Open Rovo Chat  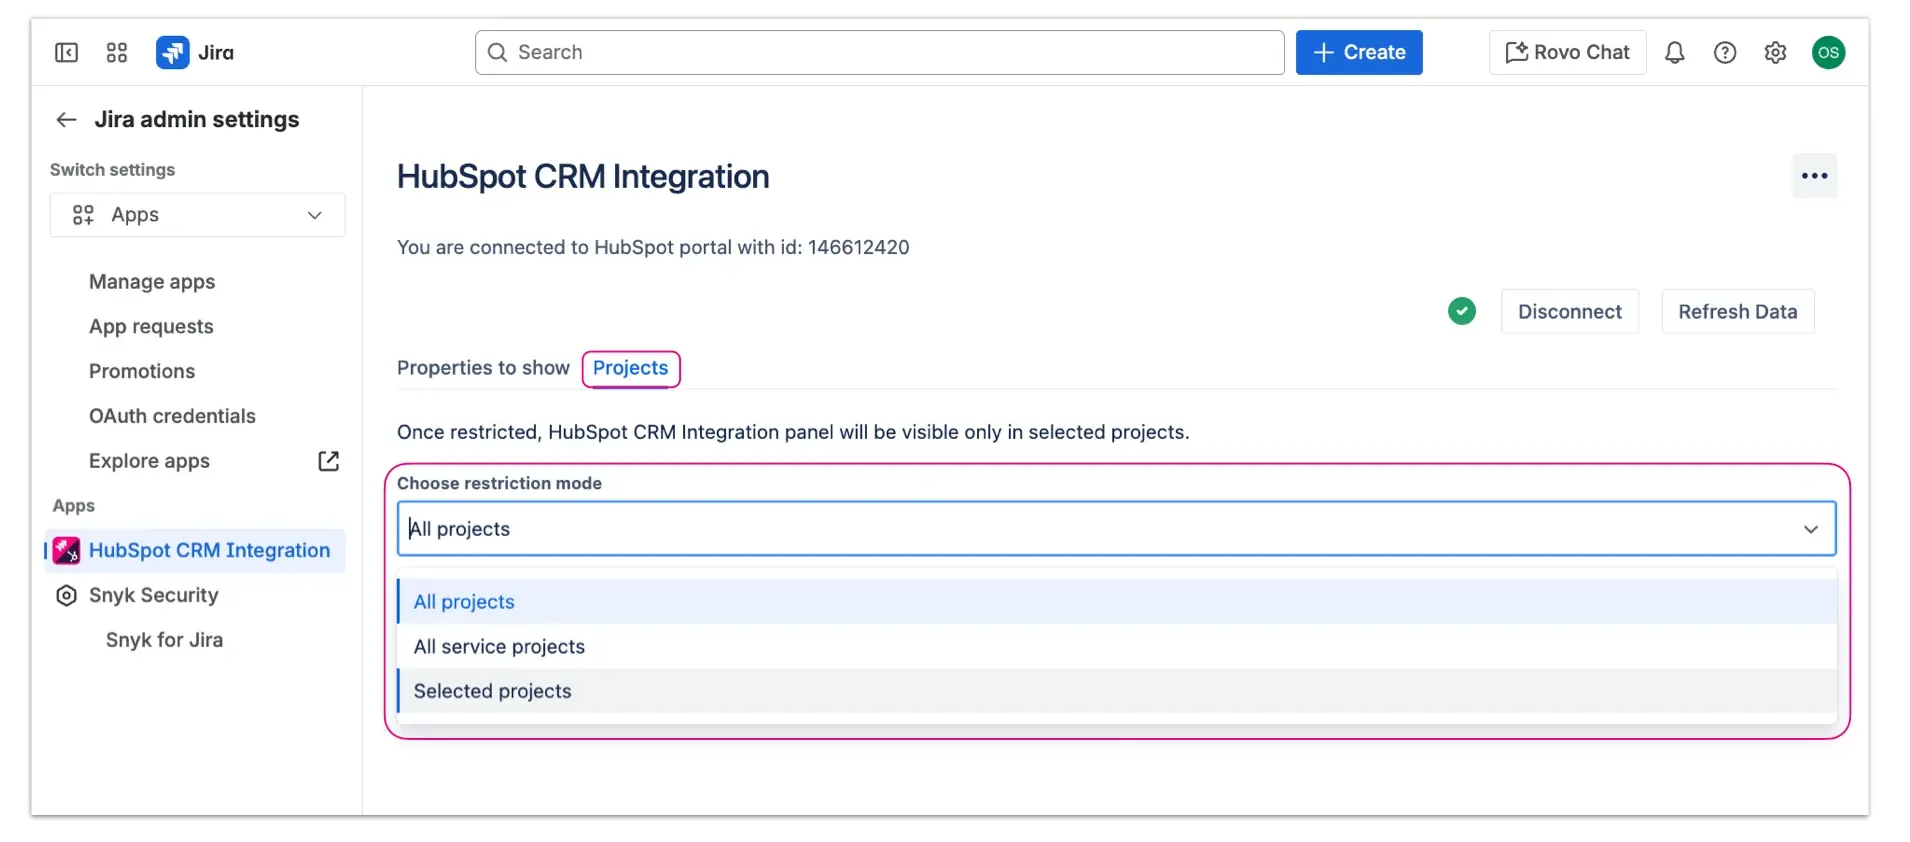[x=1568, y=53]
